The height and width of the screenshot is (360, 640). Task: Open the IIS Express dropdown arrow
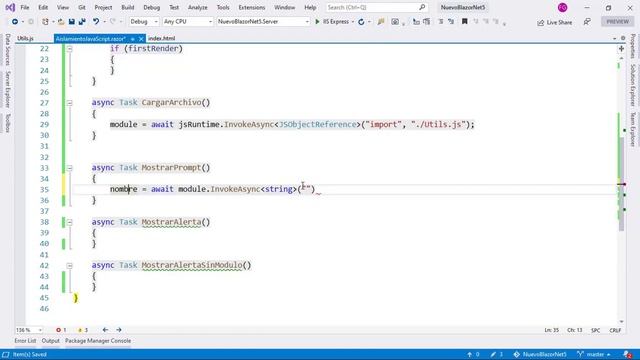[x=353, y=22]
